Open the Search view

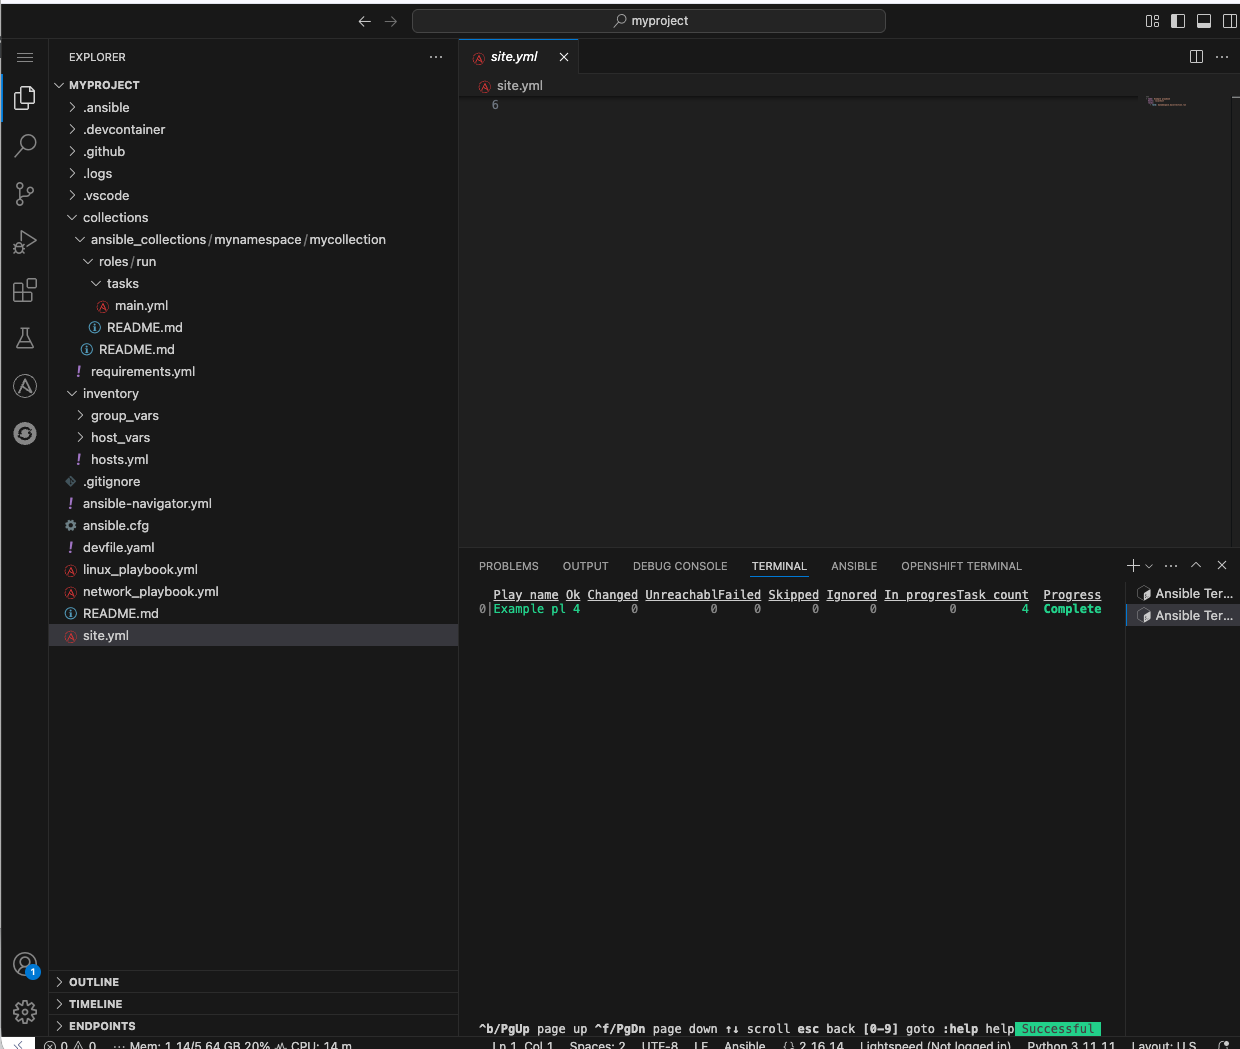pyautogui.click(x=25, y=146)
